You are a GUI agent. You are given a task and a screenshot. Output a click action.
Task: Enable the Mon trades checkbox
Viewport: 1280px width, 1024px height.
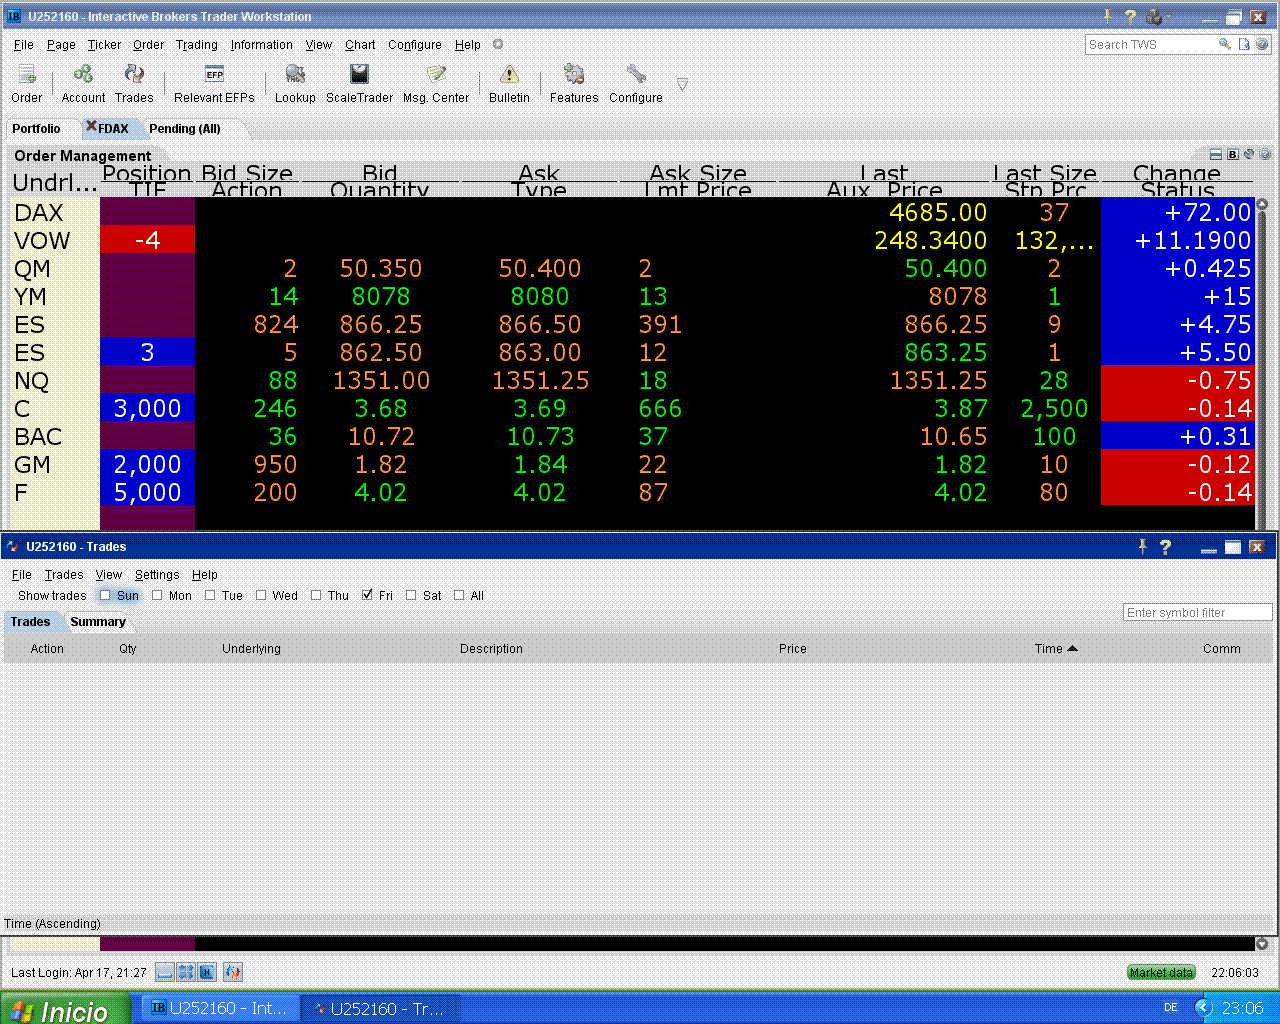(157, 595)
